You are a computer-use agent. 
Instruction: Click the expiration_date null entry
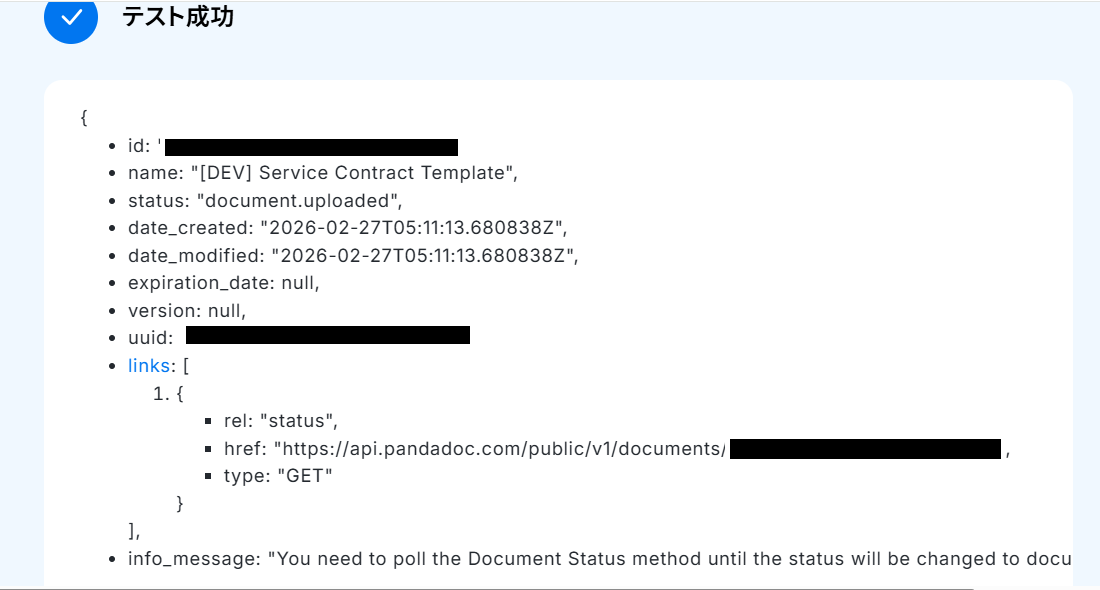[x=223, y=283]
